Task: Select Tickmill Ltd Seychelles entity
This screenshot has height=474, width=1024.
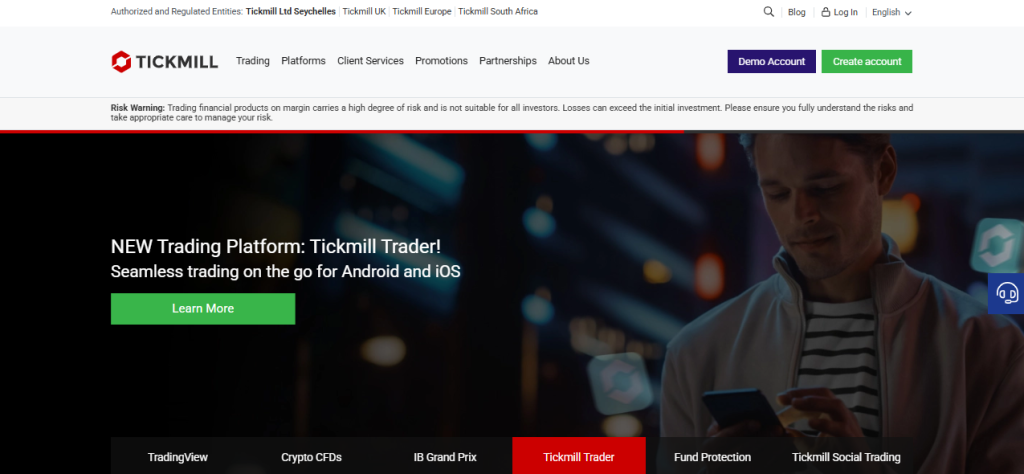Action: [291, 11]
